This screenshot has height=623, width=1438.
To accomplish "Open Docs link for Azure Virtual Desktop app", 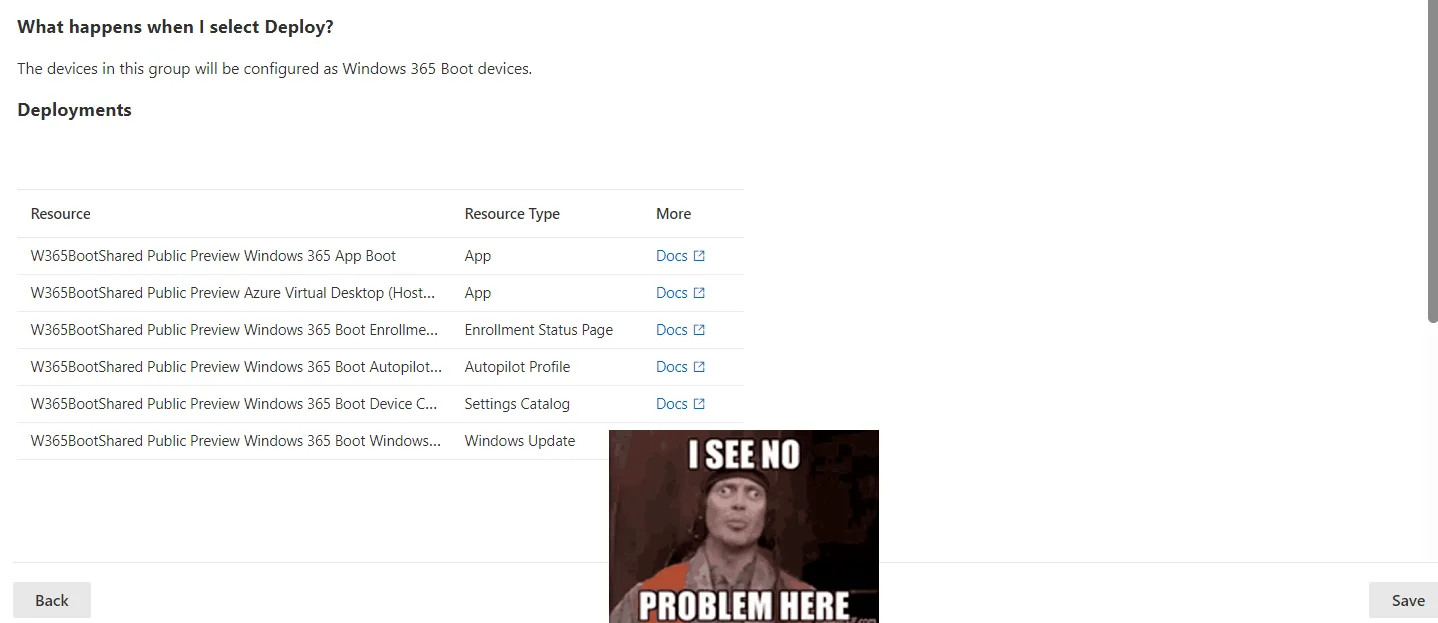I will click(671, 293).
